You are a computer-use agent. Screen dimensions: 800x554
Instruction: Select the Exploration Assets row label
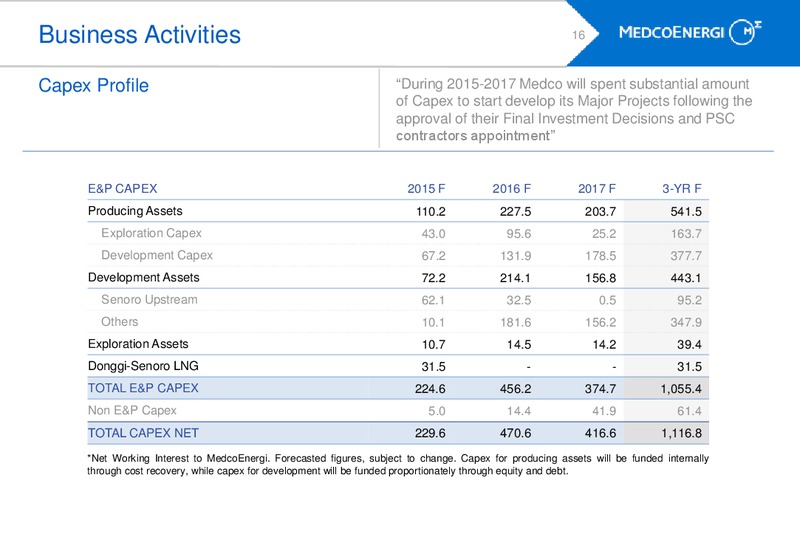[x=138, y=344]
